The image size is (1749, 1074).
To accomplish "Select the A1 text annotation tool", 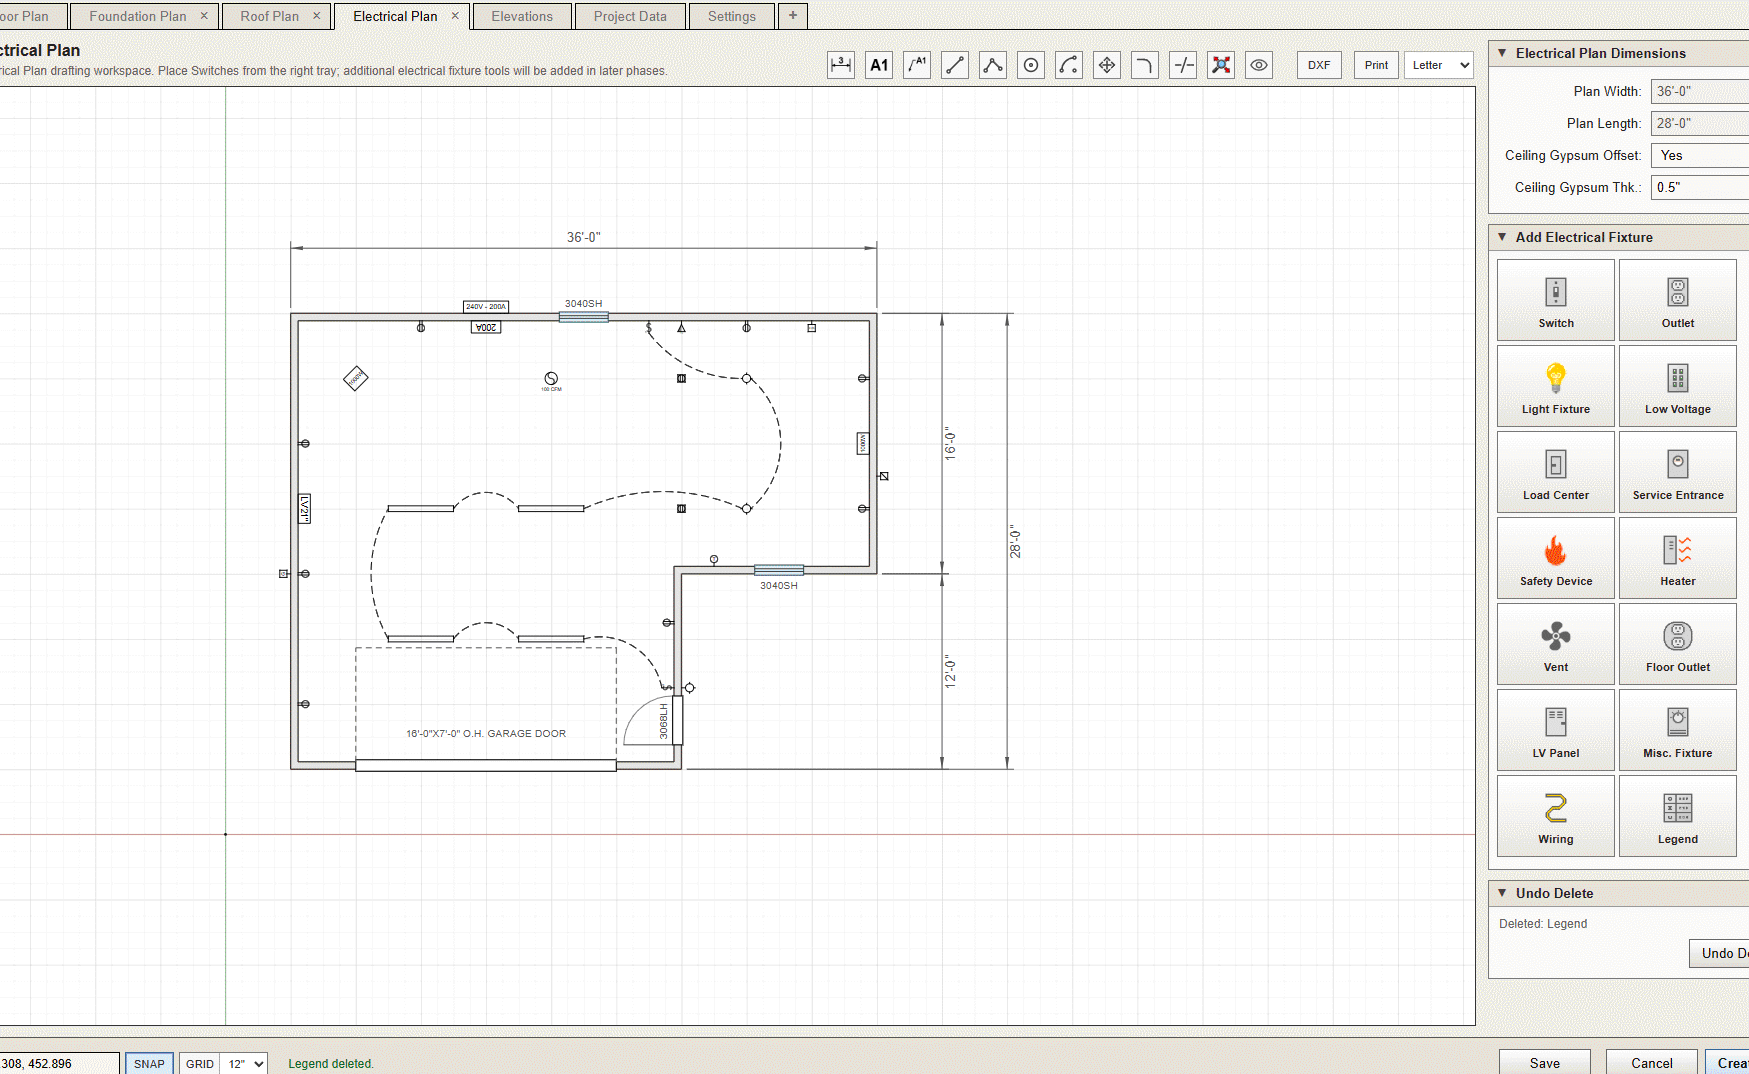I will (879, 65).
